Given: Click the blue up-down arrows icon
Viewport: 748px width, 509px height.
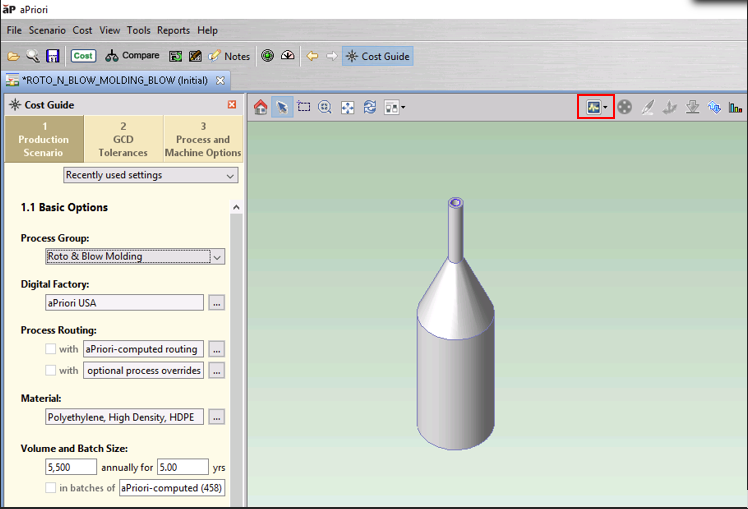Looking at the screenshot, I should tap(714, 107).
